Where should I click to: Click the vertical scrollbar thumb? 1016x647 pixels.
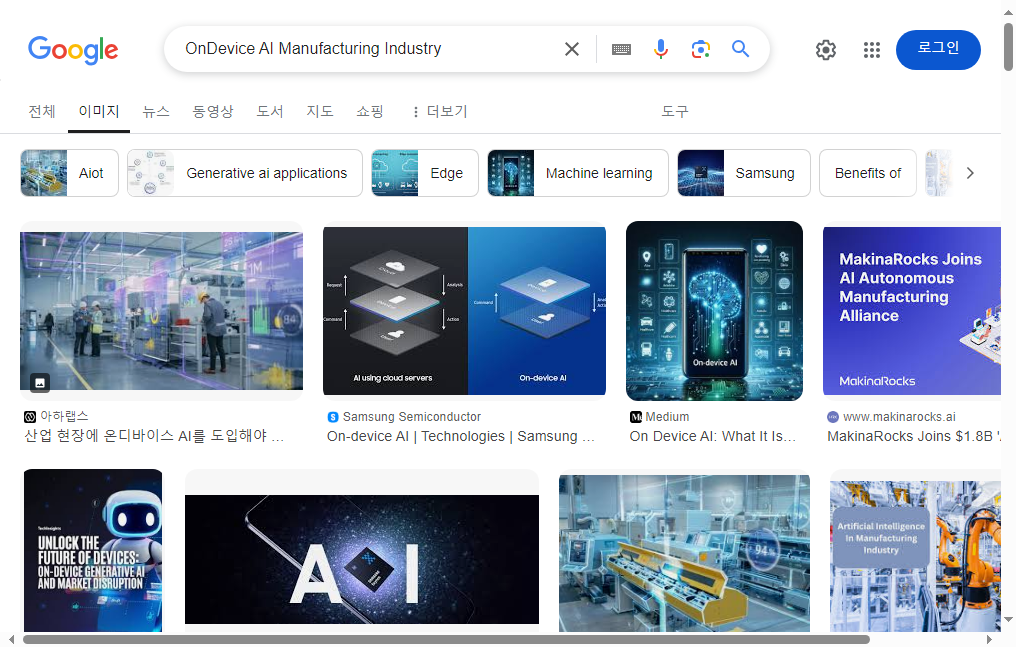tap(1008, 47)
